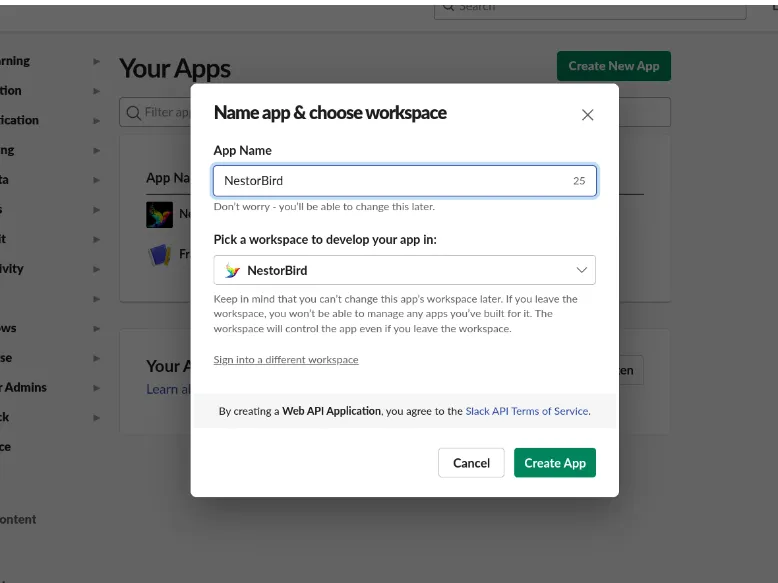Expand the sidebar Admins item arrow
The image size is (778, 583).
coord(96,388)
